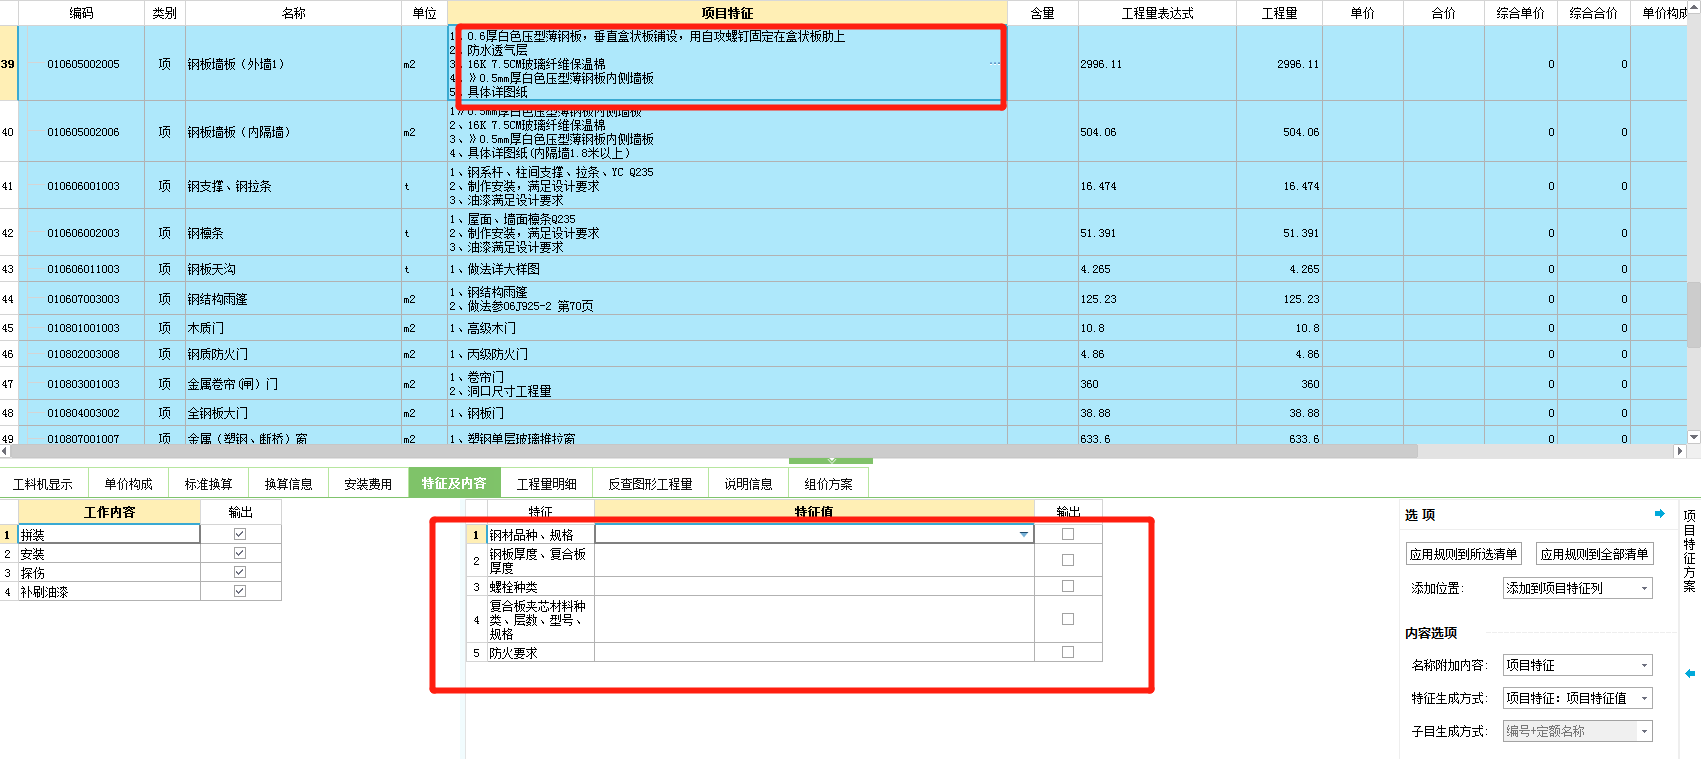Open the ellipsis editor in row 39's 项目特征 cell
Screen dimensions: 1701x759
click(x=995, y=63)
